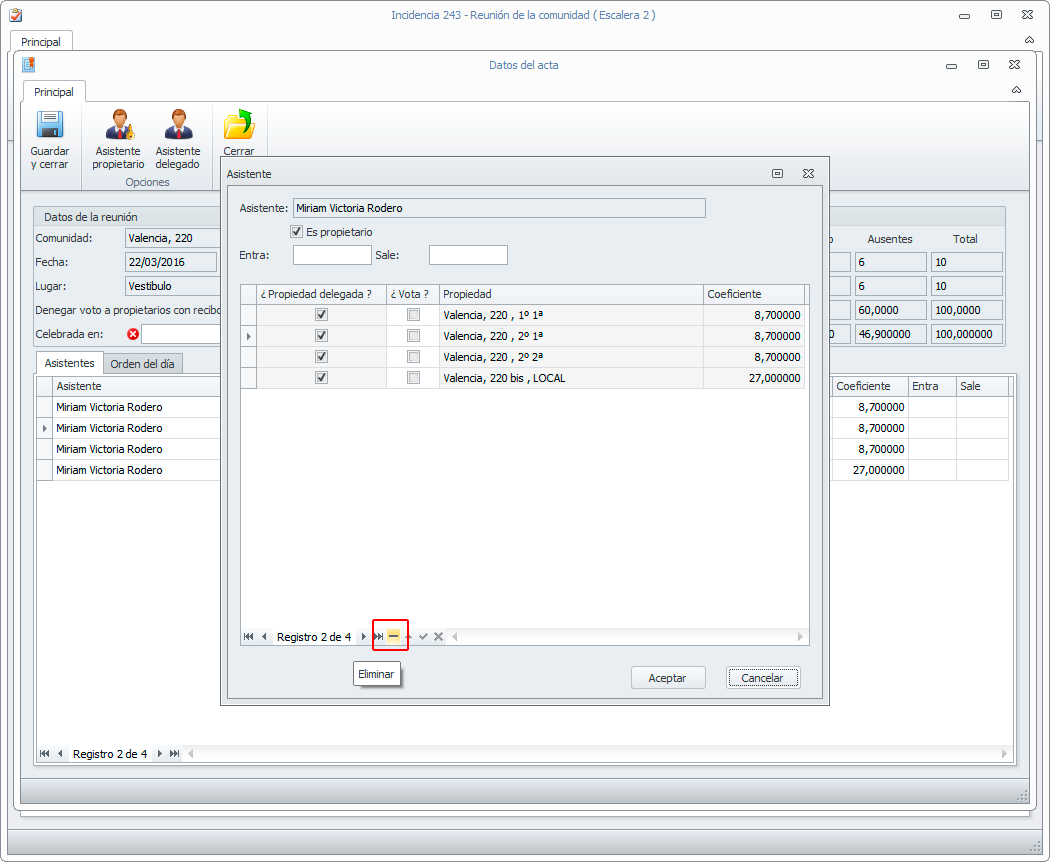The width and height of the screenshot is (1050, 862).
Task: Click the Lugar field showing Vestibulo
Action: point(173,286)
